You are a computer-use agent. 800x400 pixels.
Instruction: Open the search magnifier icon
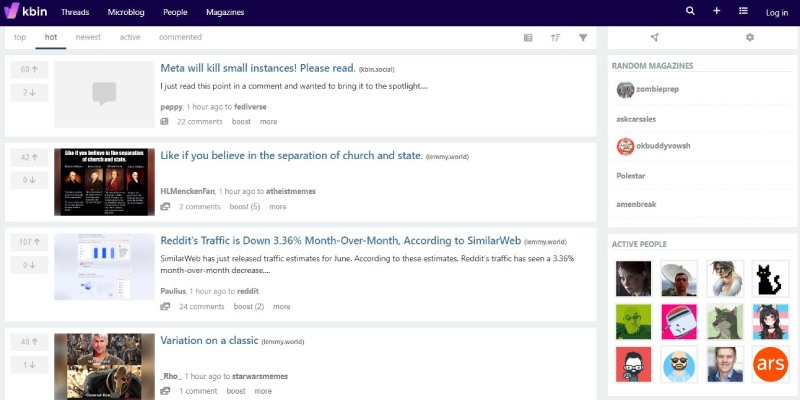coord(690,11)
